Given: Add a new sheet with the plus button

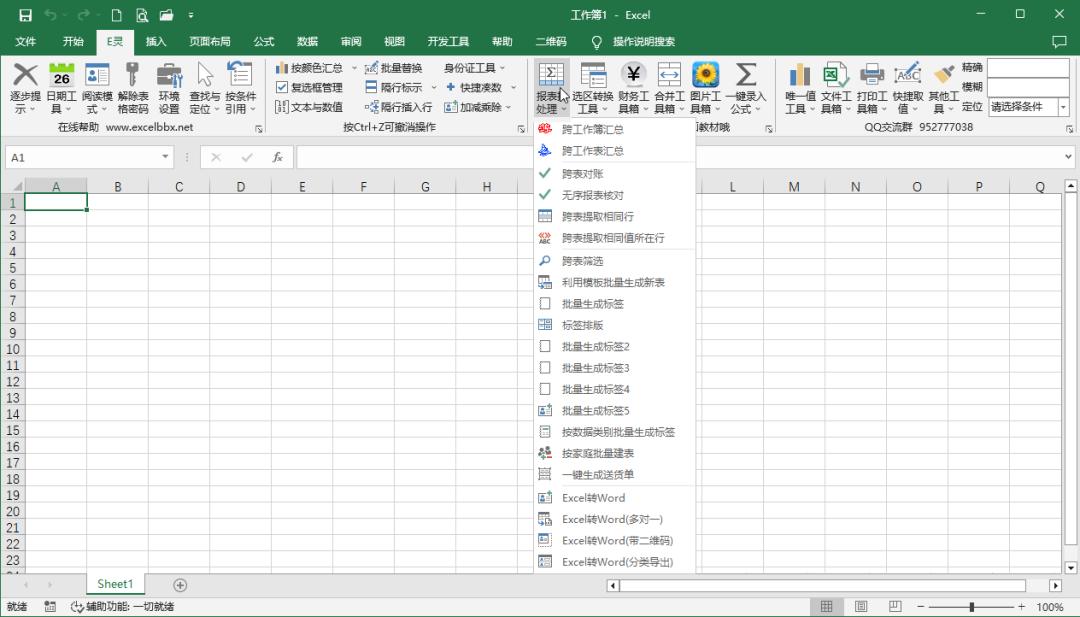Looking at the screenshot, I should click(178, 583).
